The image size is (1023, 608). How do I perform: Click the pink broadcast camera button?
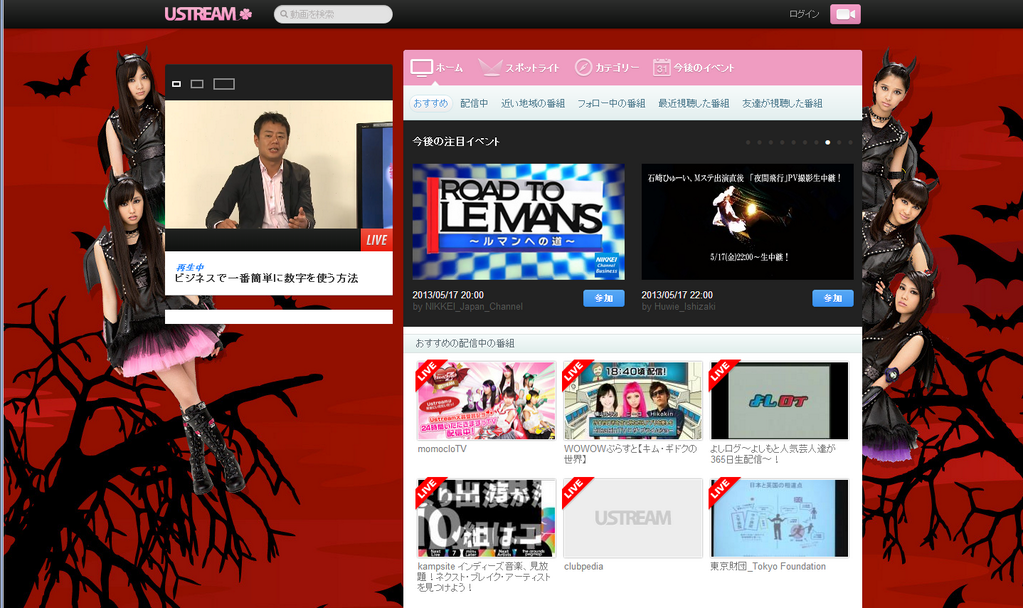845,14
